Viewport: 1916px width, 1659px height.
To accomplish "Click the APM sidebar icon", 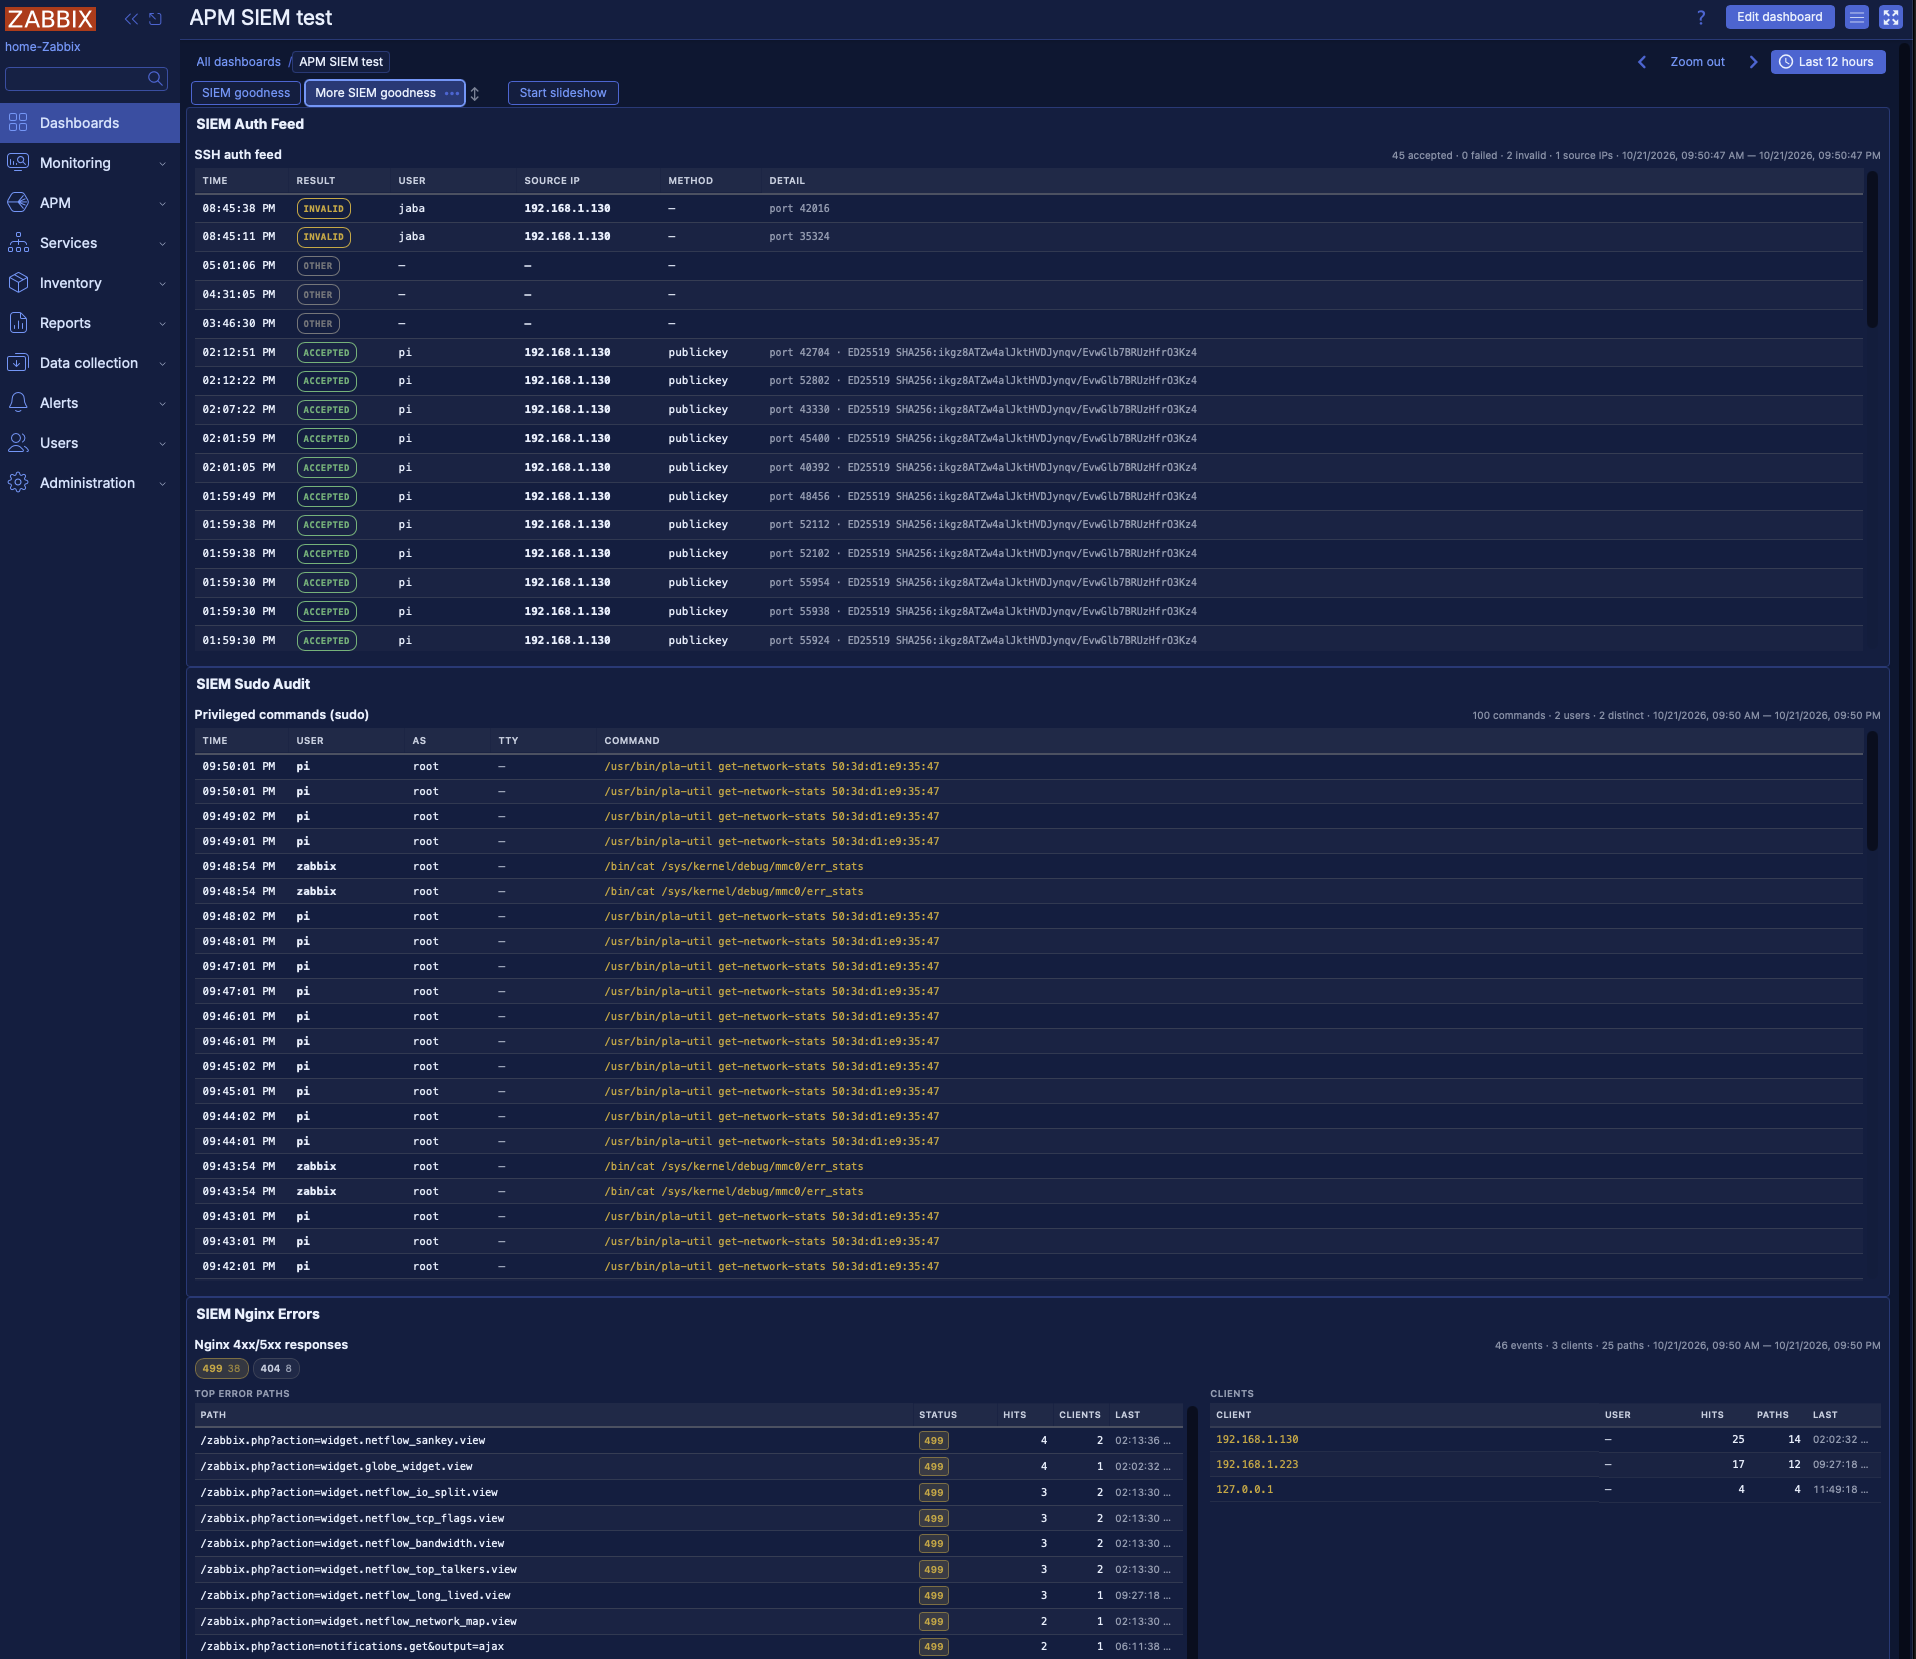I will point(18,203).
